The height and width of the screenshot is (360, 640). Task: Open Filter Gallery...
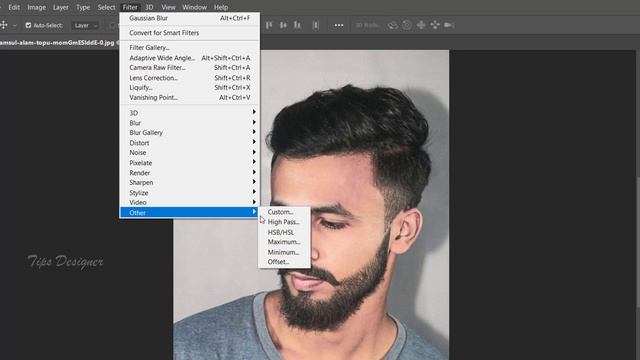(x=189, y=48)
